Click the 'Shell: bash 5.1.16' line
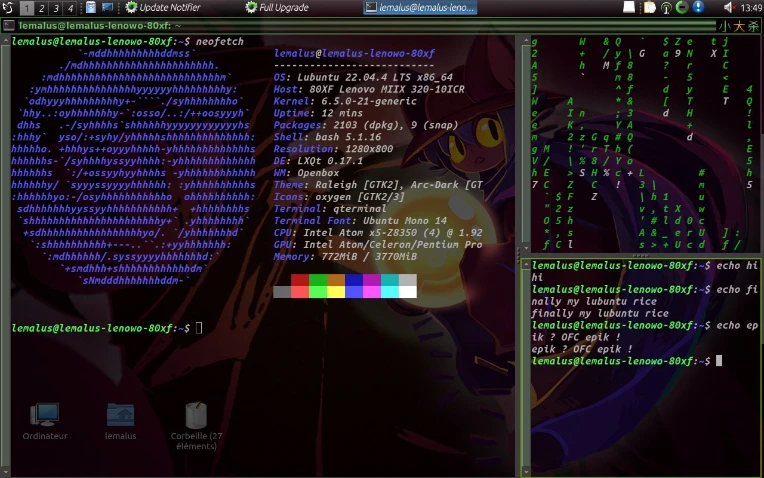Screen dimensions: 764x478 tap(327, 137)
